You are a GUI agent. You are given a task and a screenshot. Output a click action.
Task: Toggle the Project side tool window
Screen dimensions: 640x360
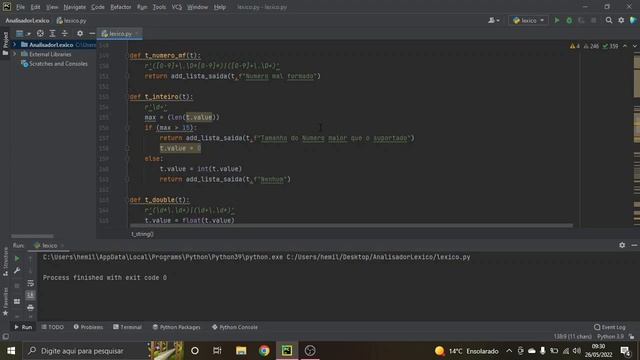5,43
